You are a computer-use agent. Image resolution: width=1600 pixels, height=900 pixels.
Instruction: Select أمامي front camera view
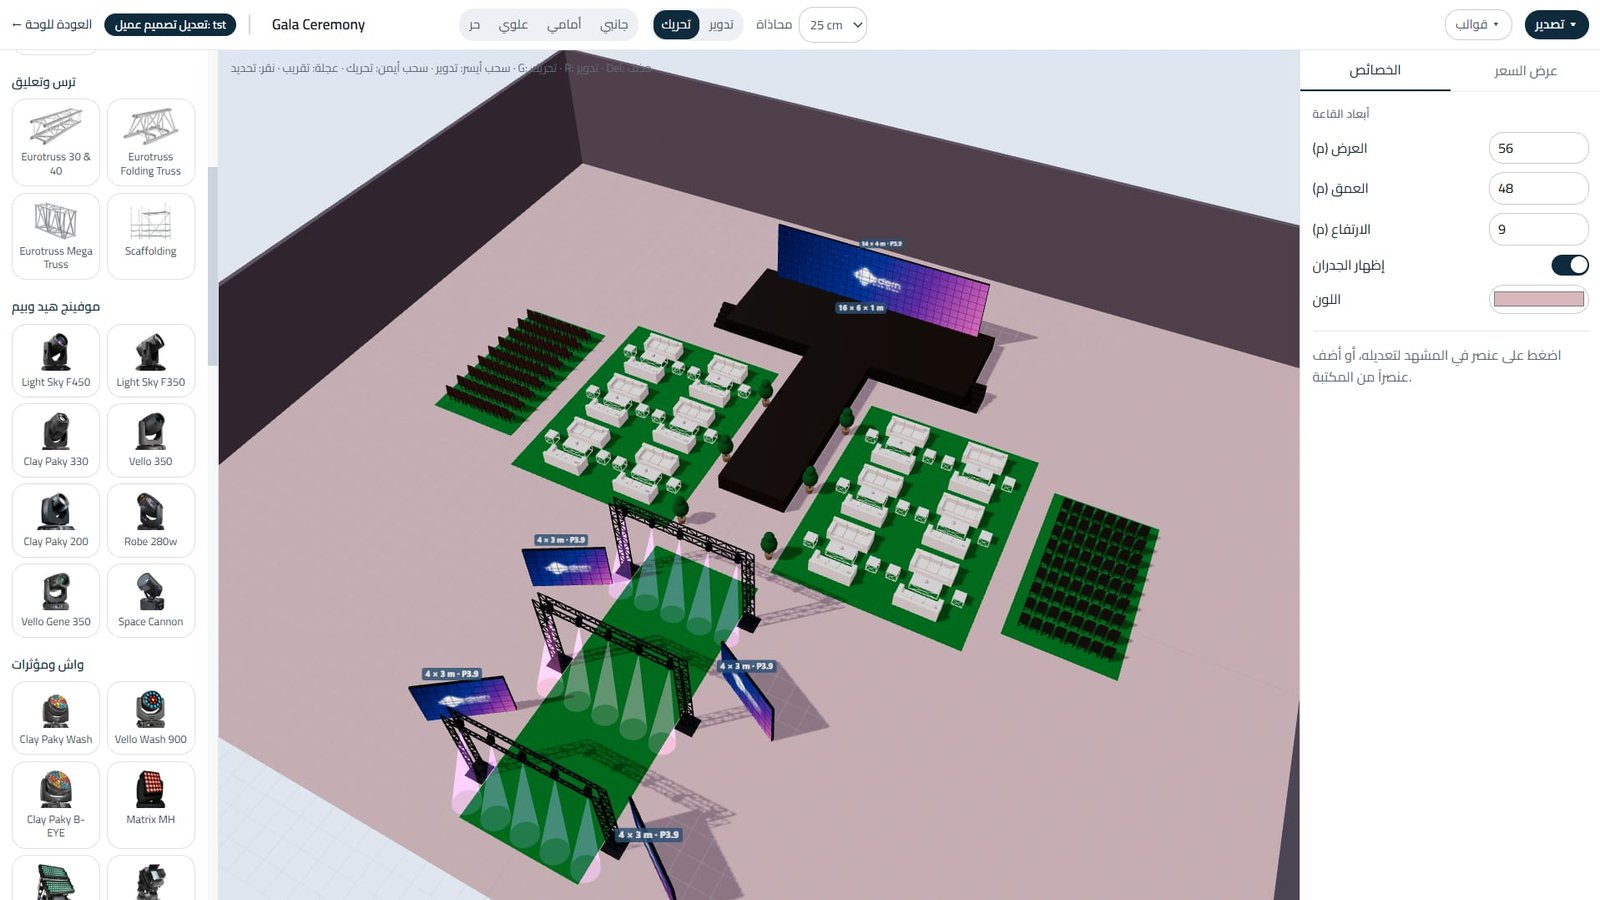(564, 24)
